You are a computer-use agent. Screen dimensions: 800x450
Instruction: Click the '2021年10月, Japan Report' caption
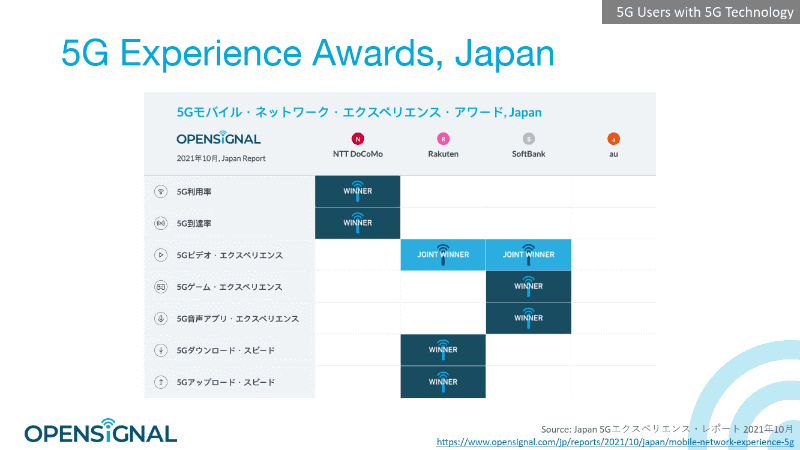[221, 159]
